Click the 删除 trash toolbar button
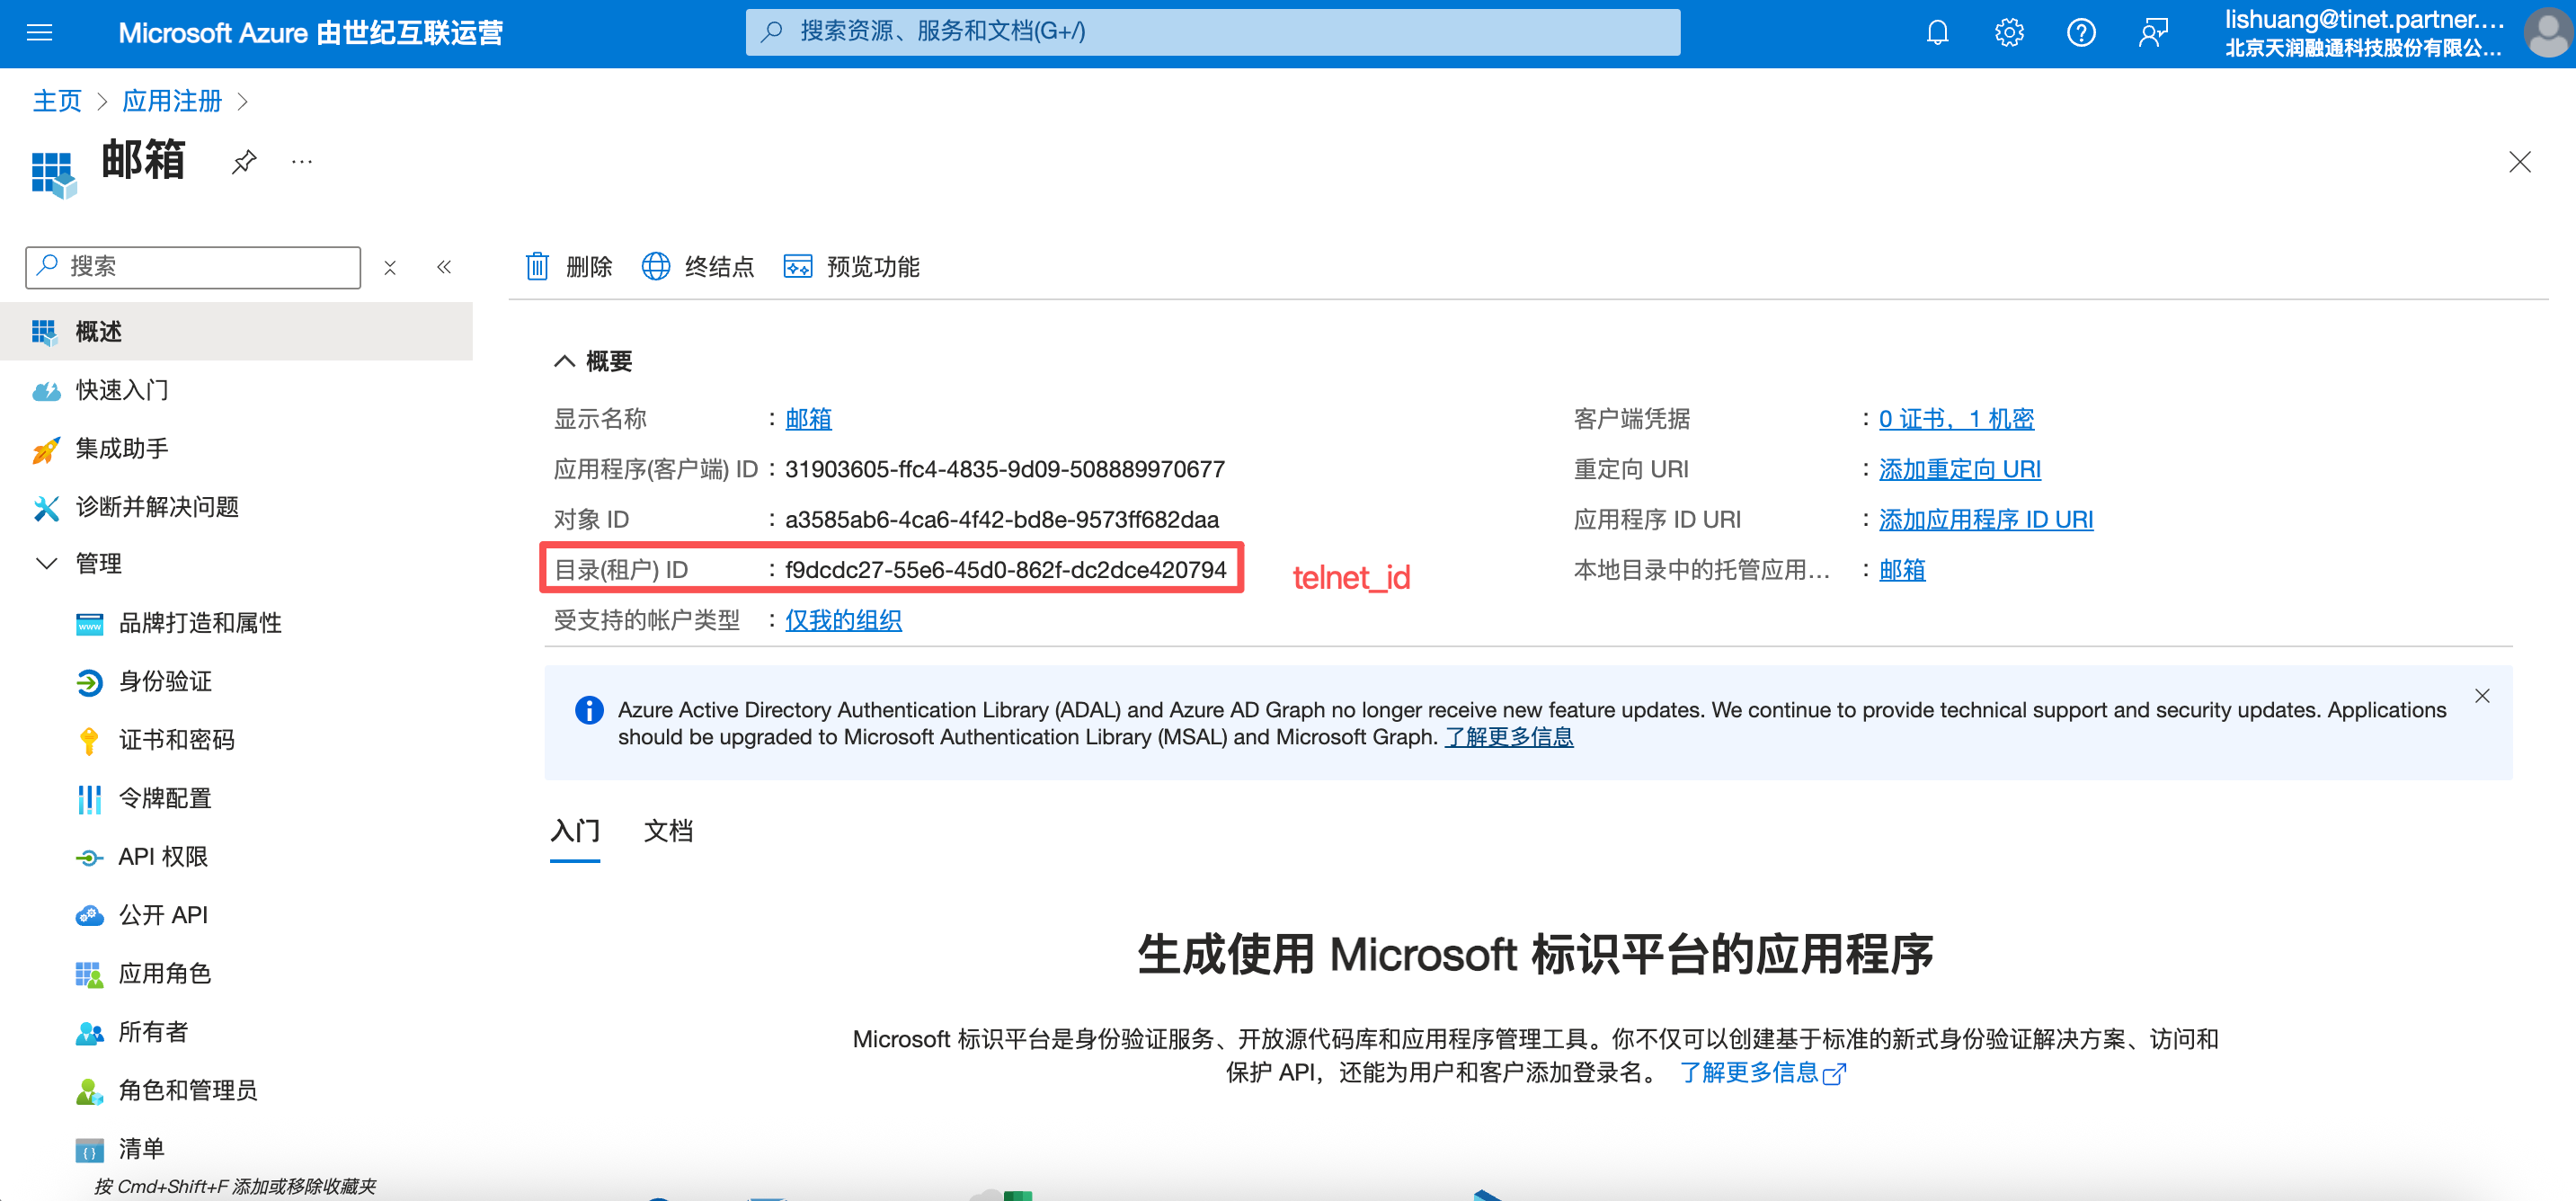This screenshot has height=1201, width=2576. pyautogui.click(x=569, y=267)
